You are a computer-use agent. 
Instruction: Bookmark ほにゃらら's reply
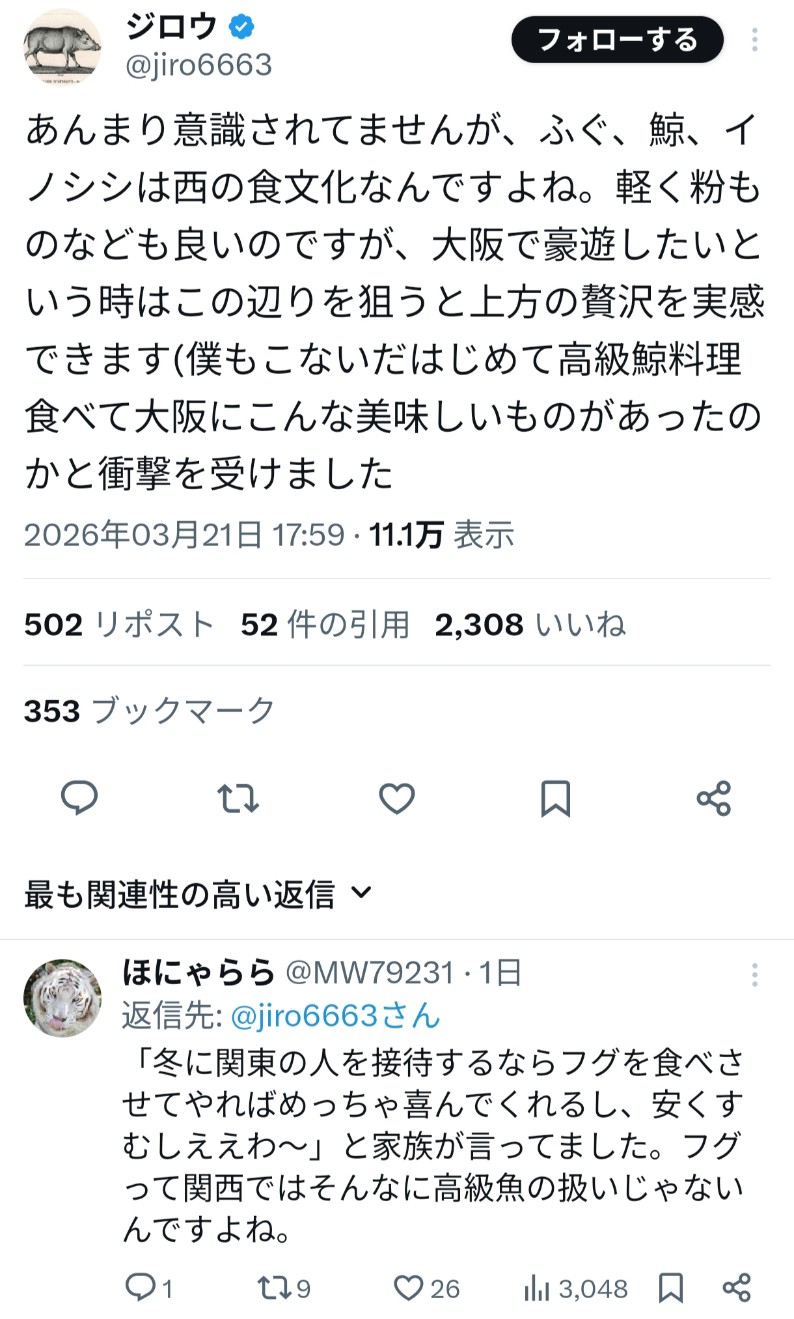click(672, 1287)
